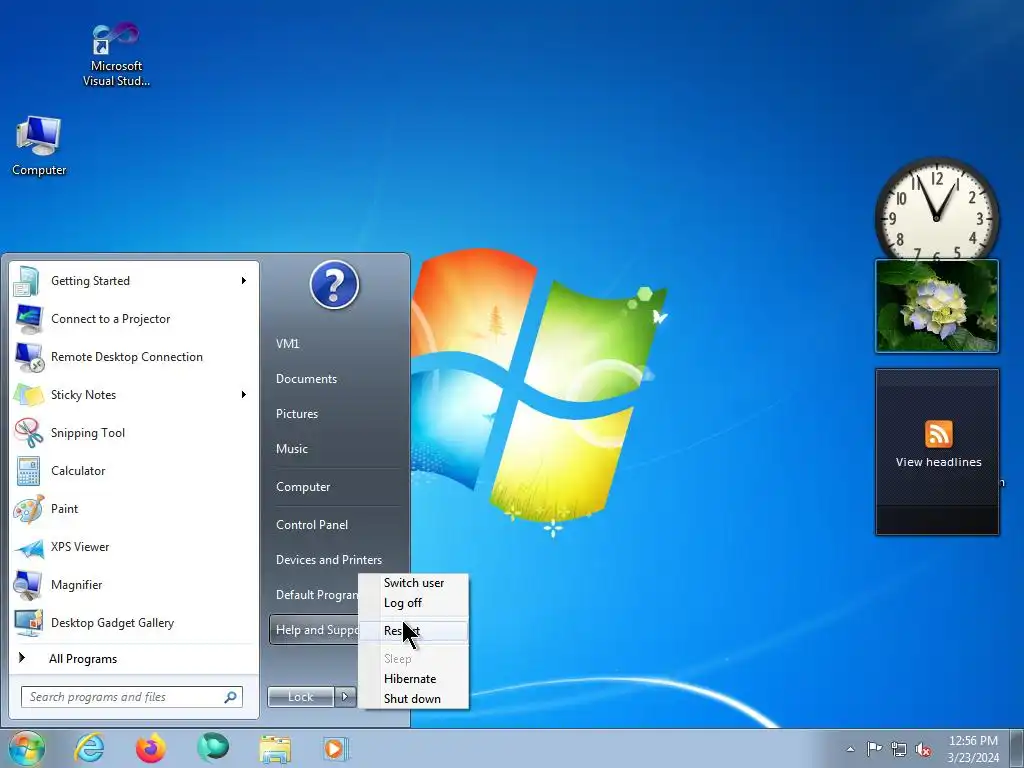The image size is (1024, 768).
Task: Open the network tray icon
Action: pos(899,749)
